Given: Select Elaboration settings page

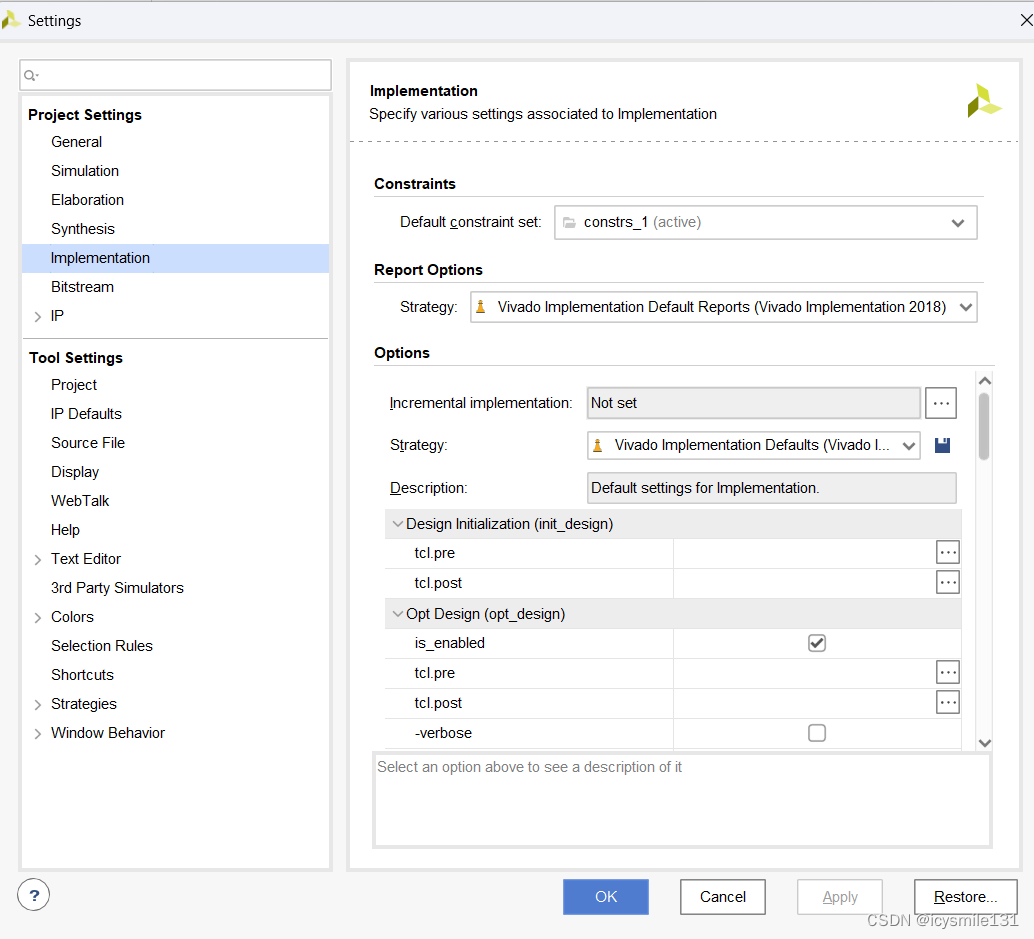Looking at the screenshot, I should pyautogui.click(x=88, y=200).
